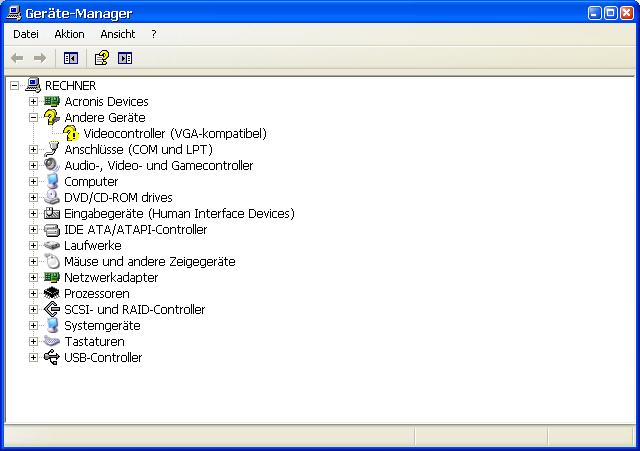The image size is (640, 451).
Task: Close the Geräte-Manager window
Action: pyautogui.click(x=627, y=13)
